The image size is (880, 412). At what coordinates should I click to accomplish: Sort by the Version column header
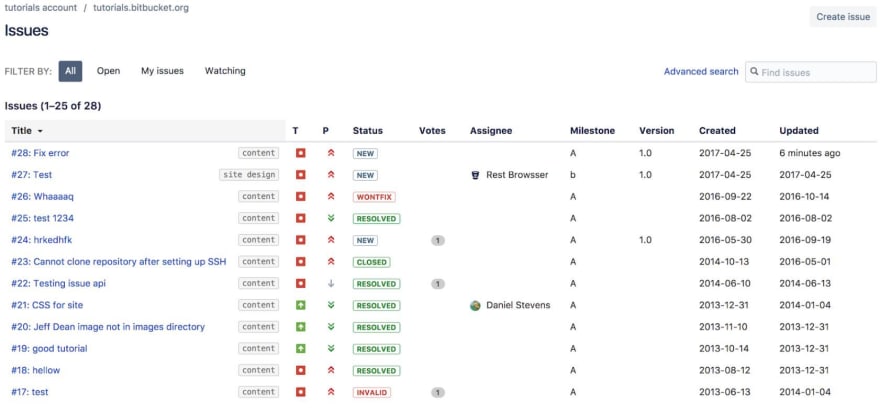pos(657,131)
